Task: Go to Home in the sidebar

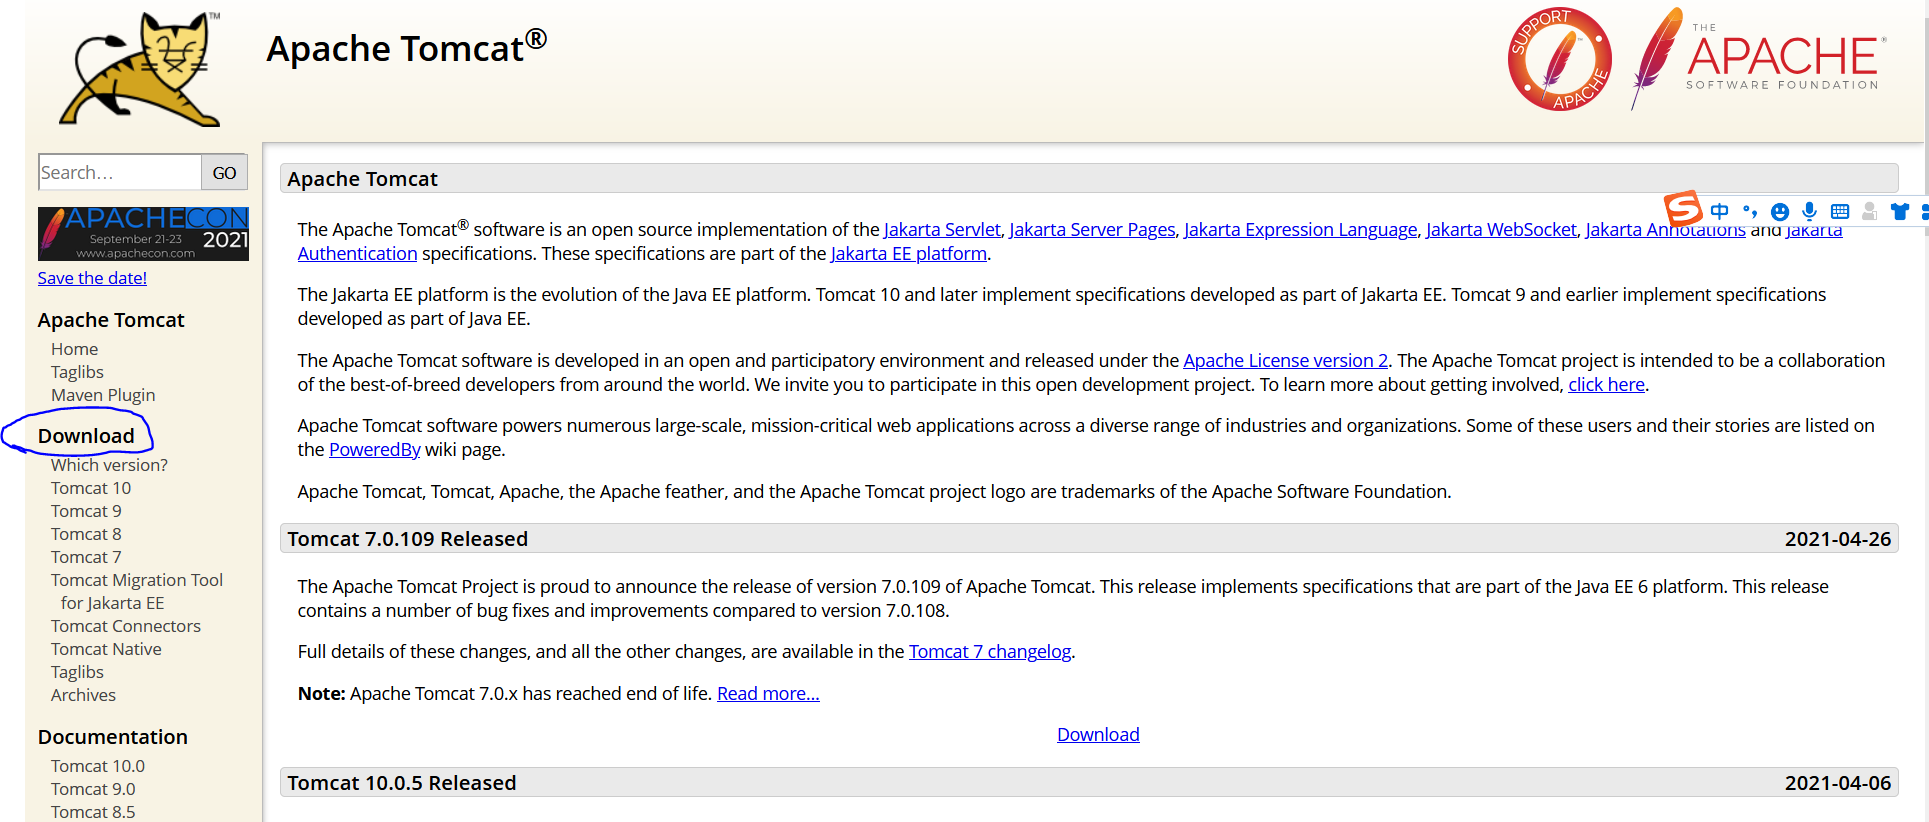Action: 75,349
